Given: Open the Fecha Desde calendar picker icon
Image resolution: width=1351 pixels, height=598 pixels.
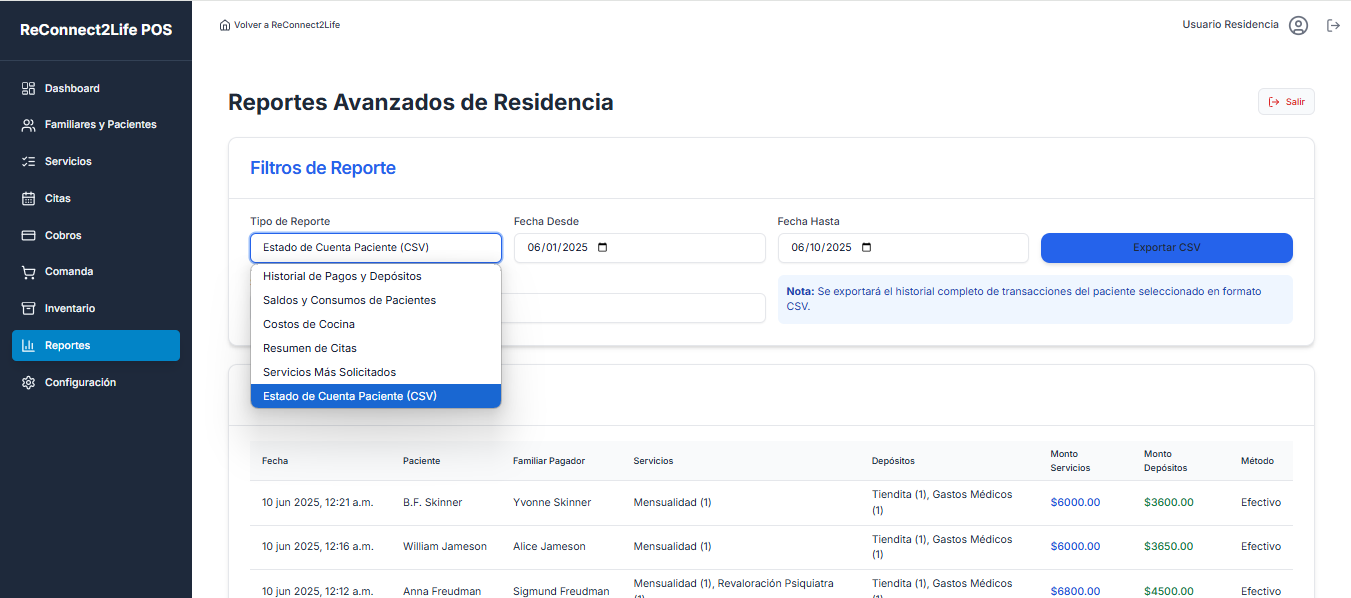Looking at the screenshot, I should click(602, 247).
